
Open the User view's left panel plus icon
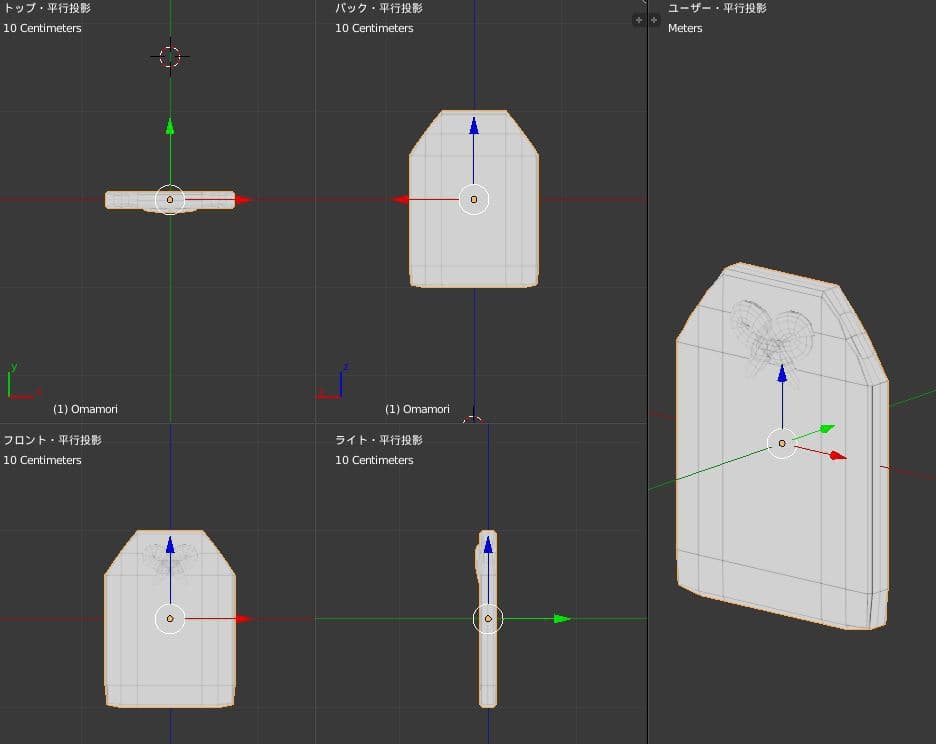point(655,20)
